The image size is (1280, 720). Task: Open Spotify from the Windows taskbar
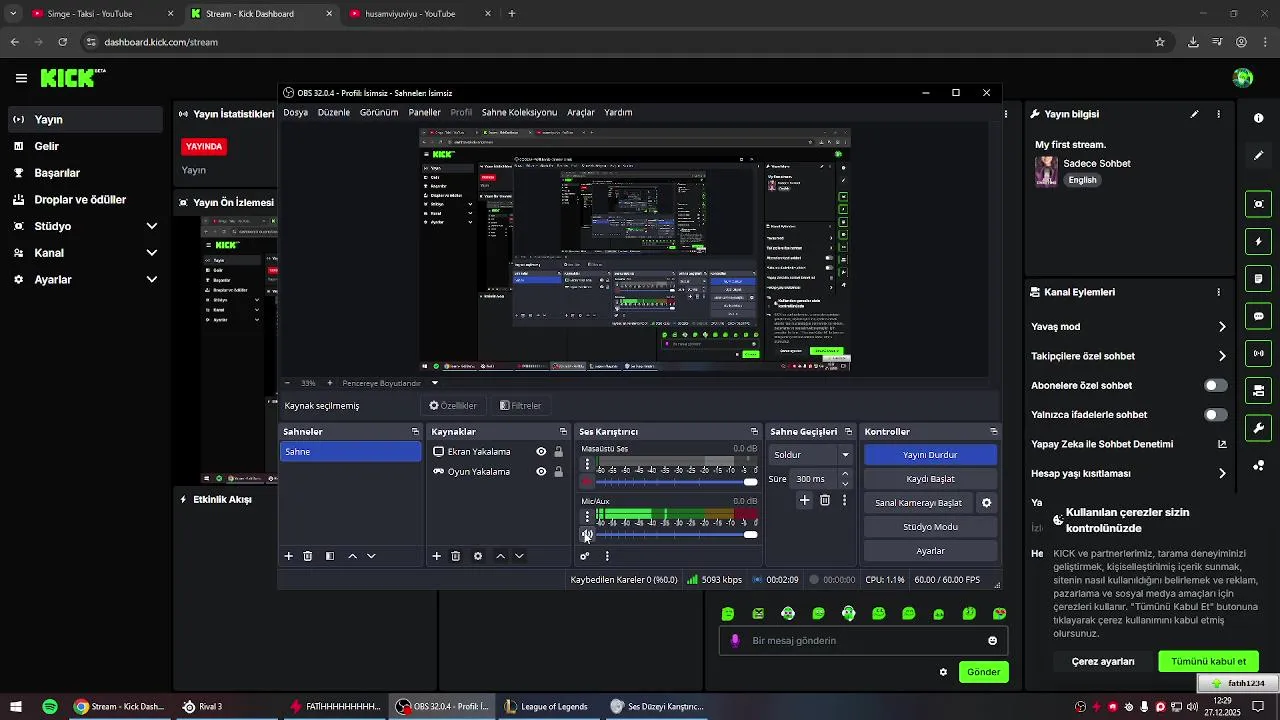coord(50,707)
